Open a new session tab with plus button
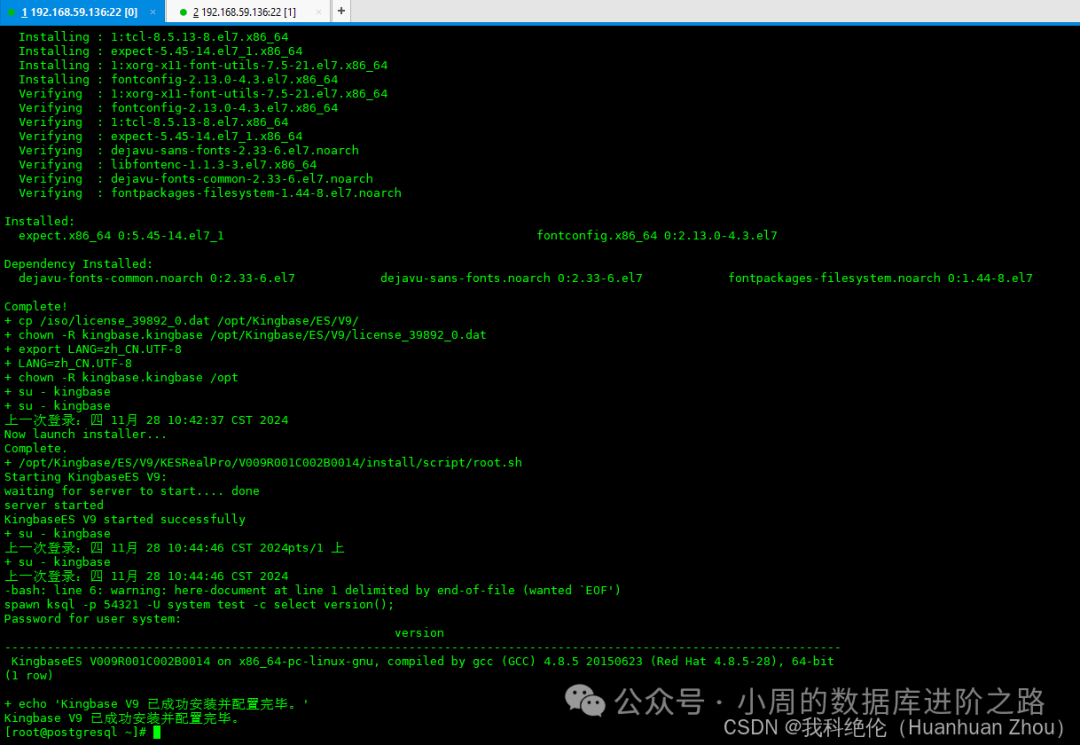Image resolution: width=1080 pixels, height=745 pixels. point(341,11)
